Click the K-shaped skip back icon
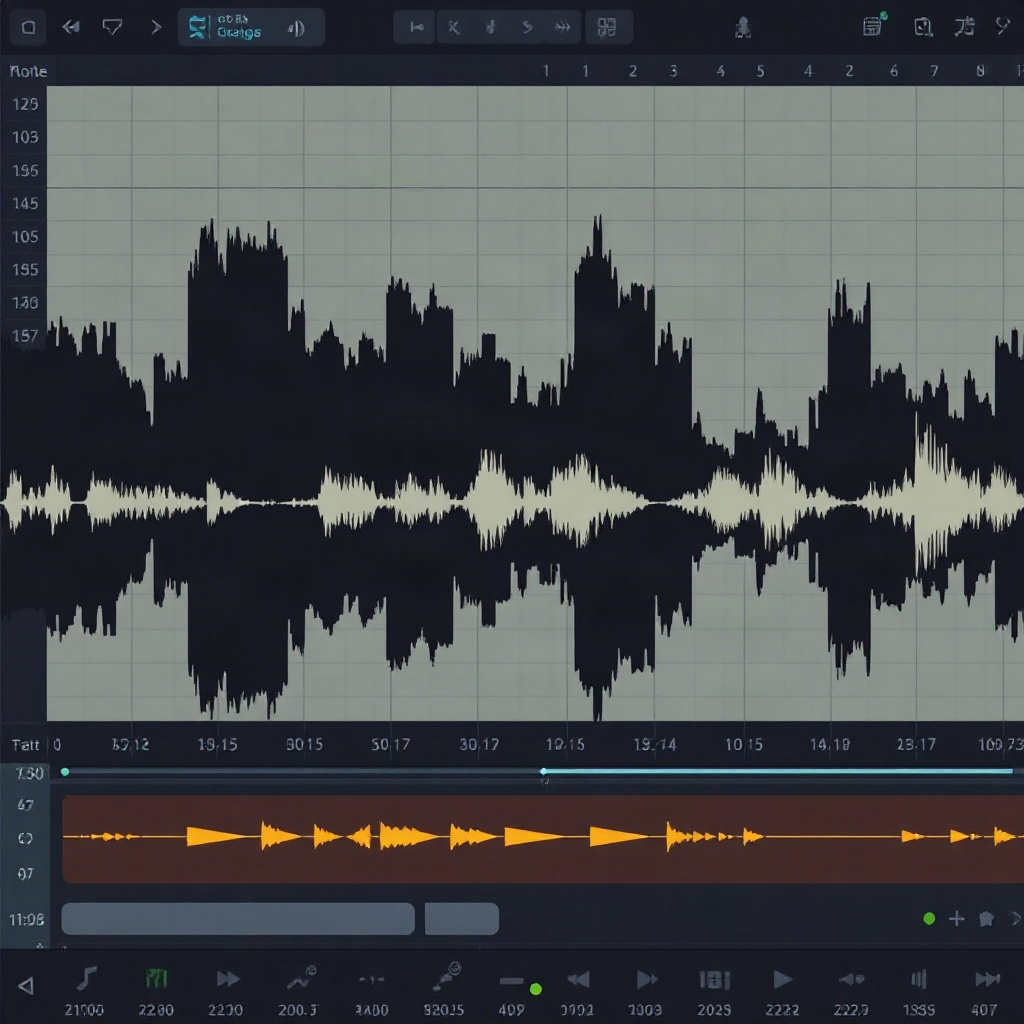This screenshot has height=1024, width=1024. [x=454, y=27]
